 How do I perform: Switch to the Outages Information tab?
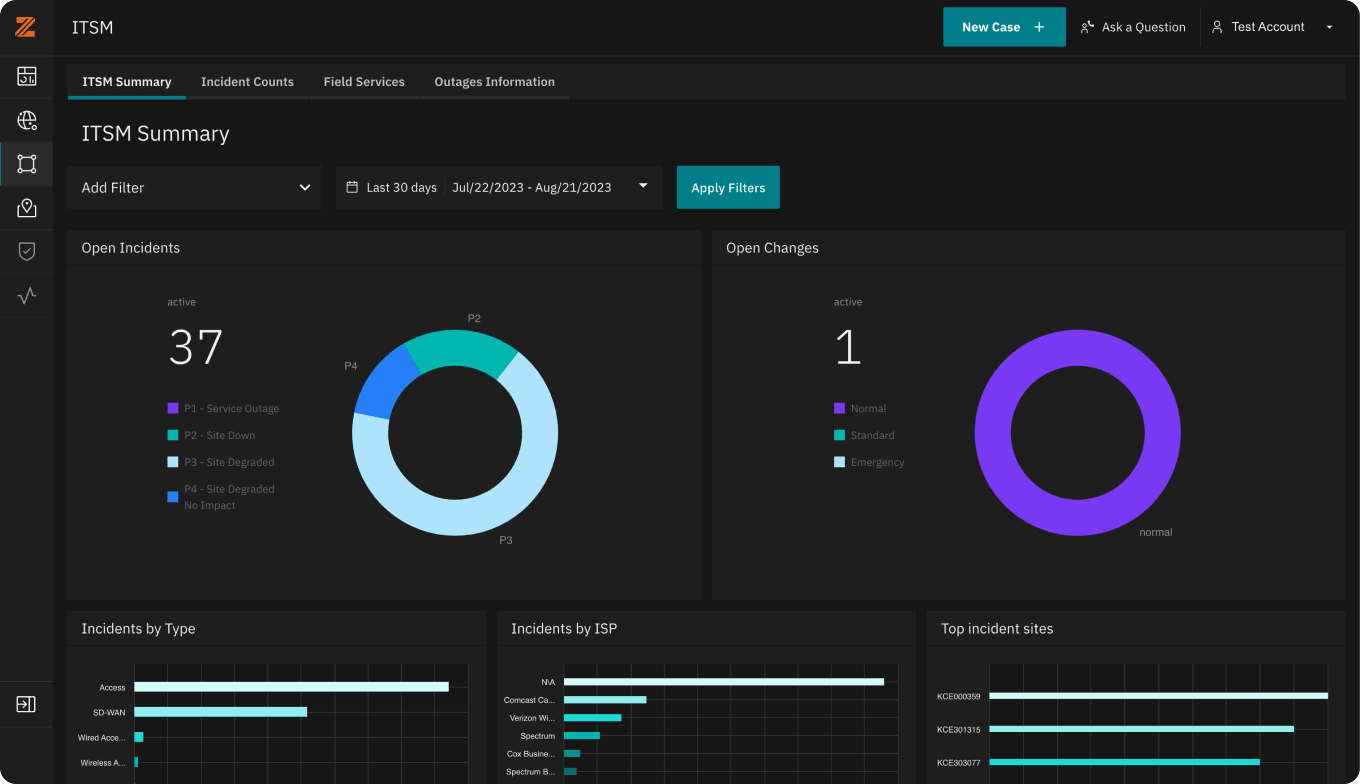pyautogui.click(x=494, y=82)
